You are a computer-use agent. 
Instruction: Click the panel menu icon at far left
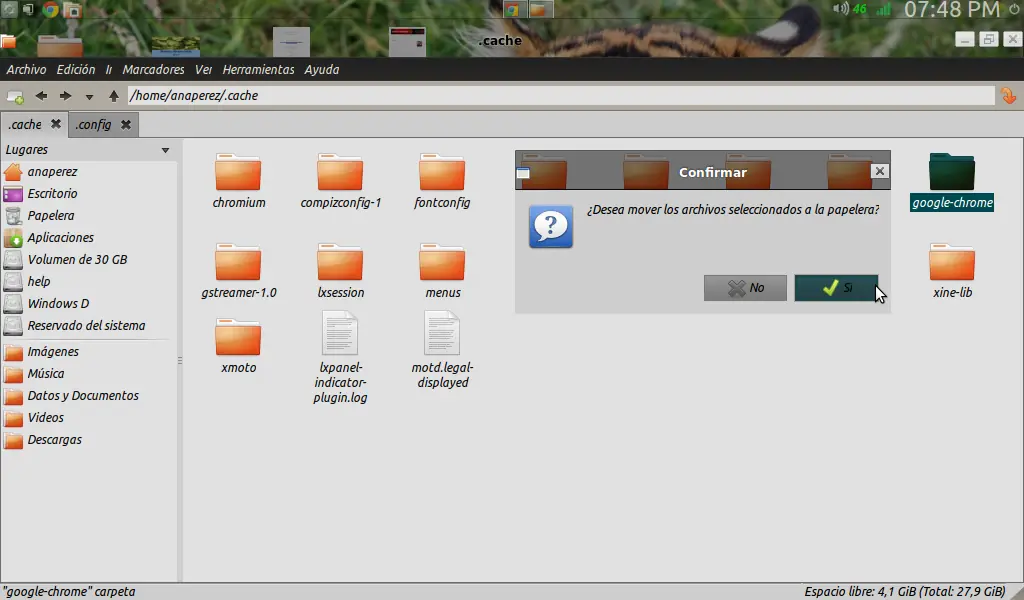click(9, 9)
